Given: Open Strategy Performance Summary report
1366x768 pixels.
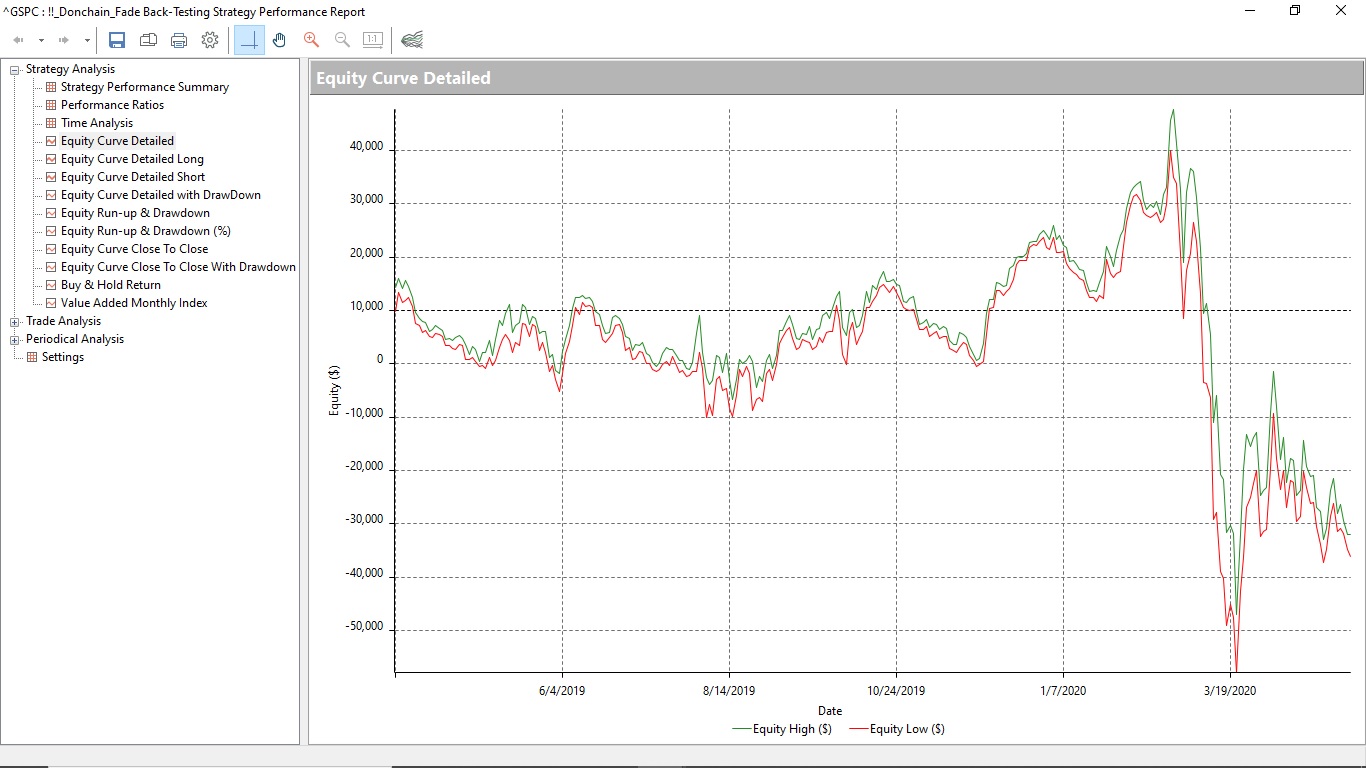Looking at the screenshot, I should click(x=144, y=87).
